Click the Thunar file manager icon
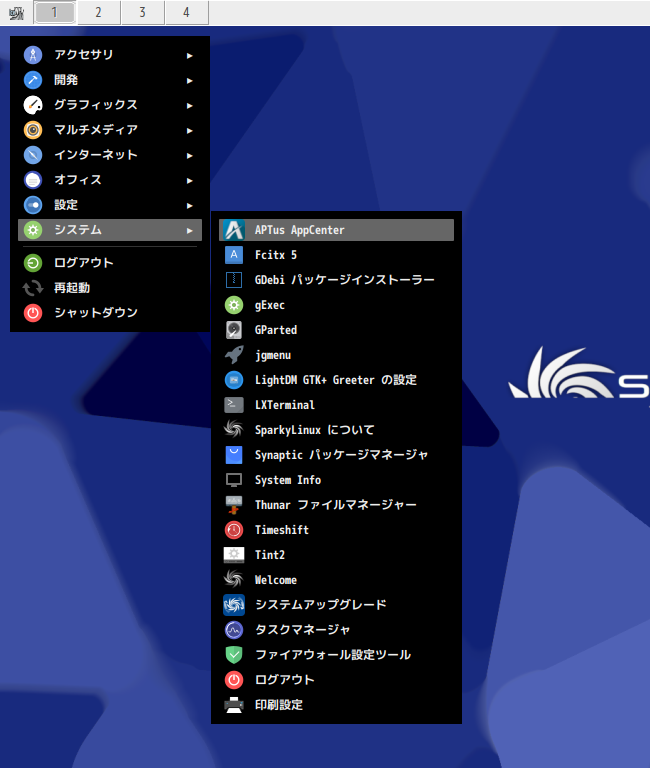This screenshot has width=650, height=768. coord(234,504)
